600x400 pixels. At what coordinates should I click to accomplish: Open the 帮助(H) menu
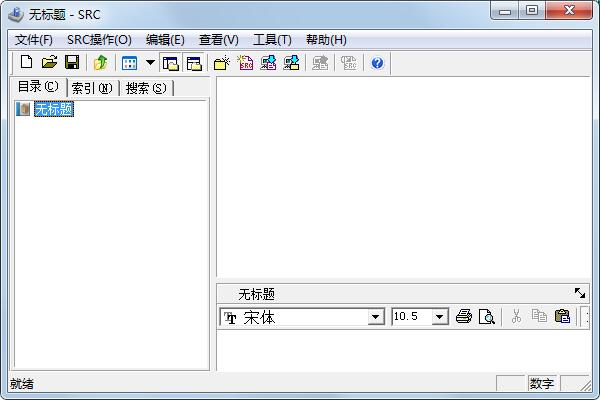tap(326, 40)
